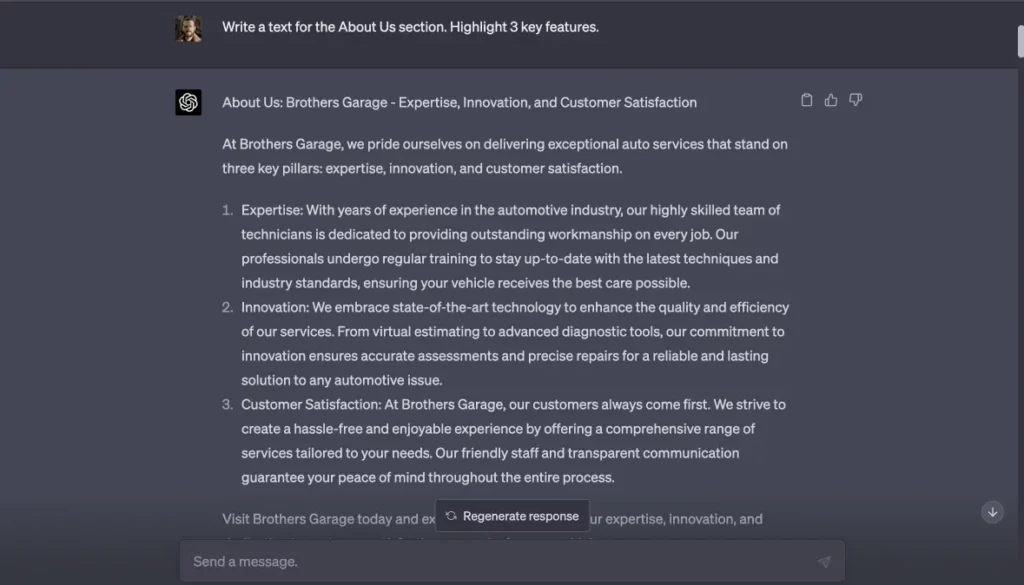
Task: Click the thumbs up icon
Action: click(831, 100)
